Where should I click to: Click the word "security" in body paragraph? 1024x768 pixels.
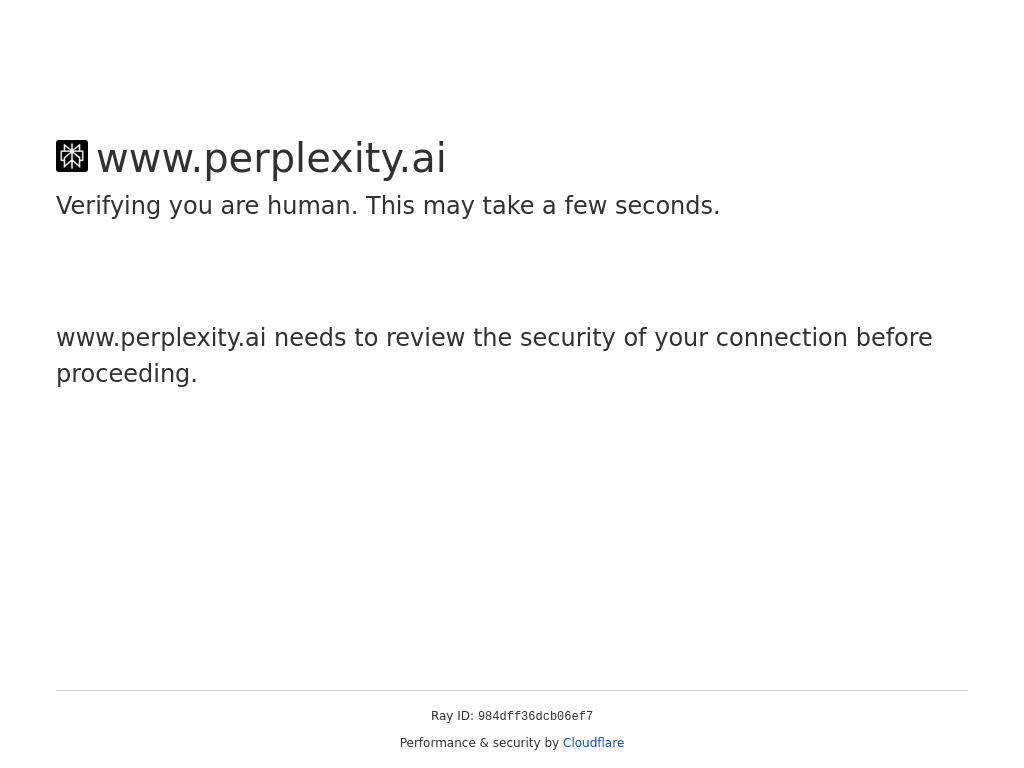click(x=567, y=338)
